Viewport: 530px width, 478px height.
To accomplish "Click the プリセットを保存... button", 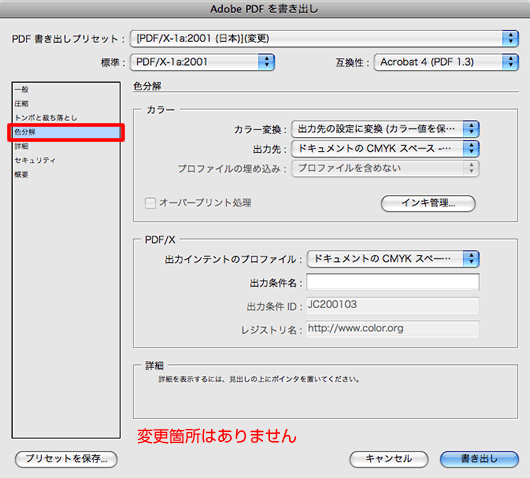I will coord(66,459).
